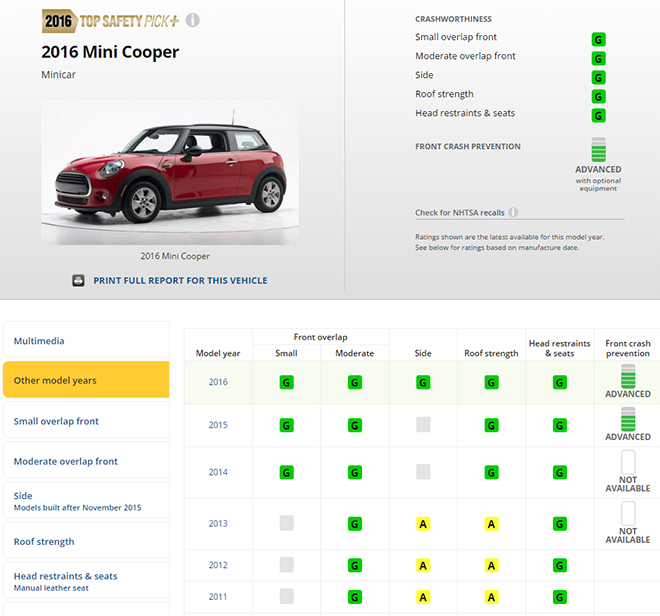Click 2012 Roof strength A rating badge

pos(491,566)
